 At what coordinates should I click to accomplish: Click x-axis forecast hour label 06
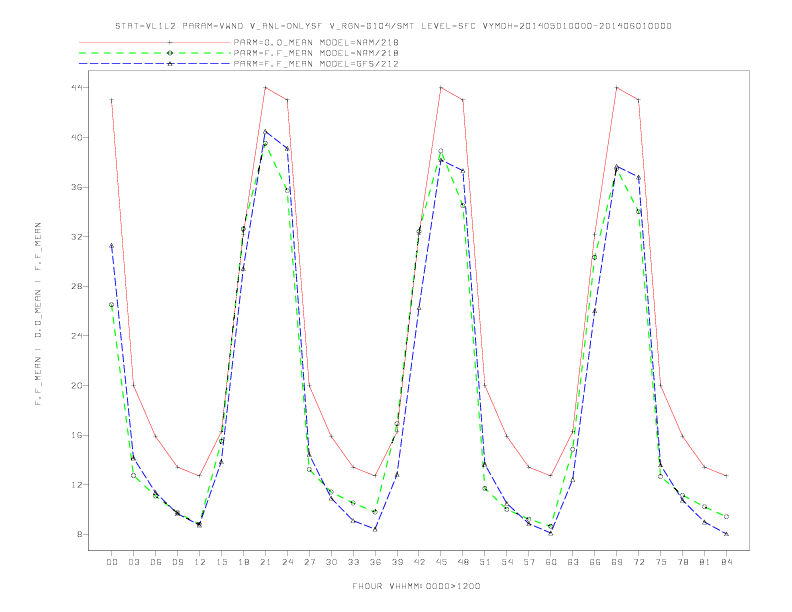156,562
